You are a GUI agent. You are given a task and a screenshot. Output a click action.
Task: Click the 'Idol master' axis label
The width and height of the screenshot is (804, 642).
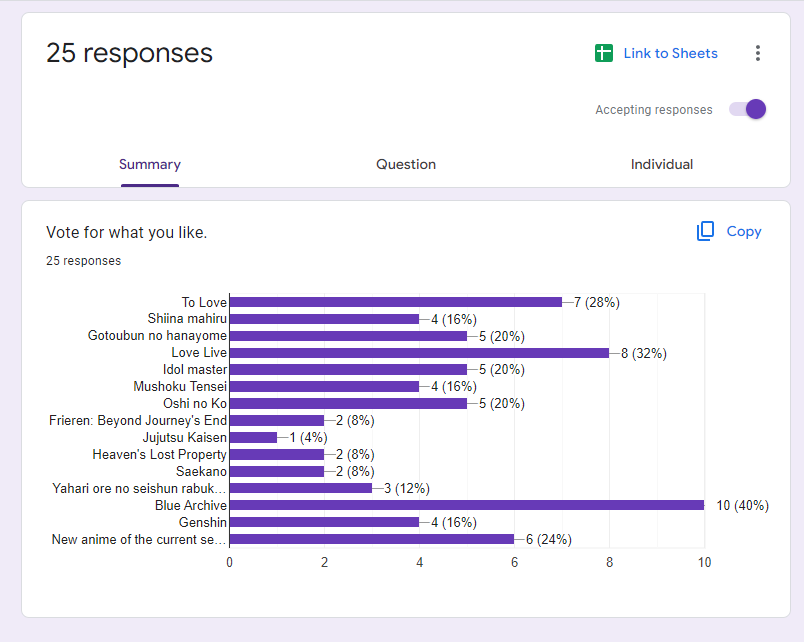[195, 370]
